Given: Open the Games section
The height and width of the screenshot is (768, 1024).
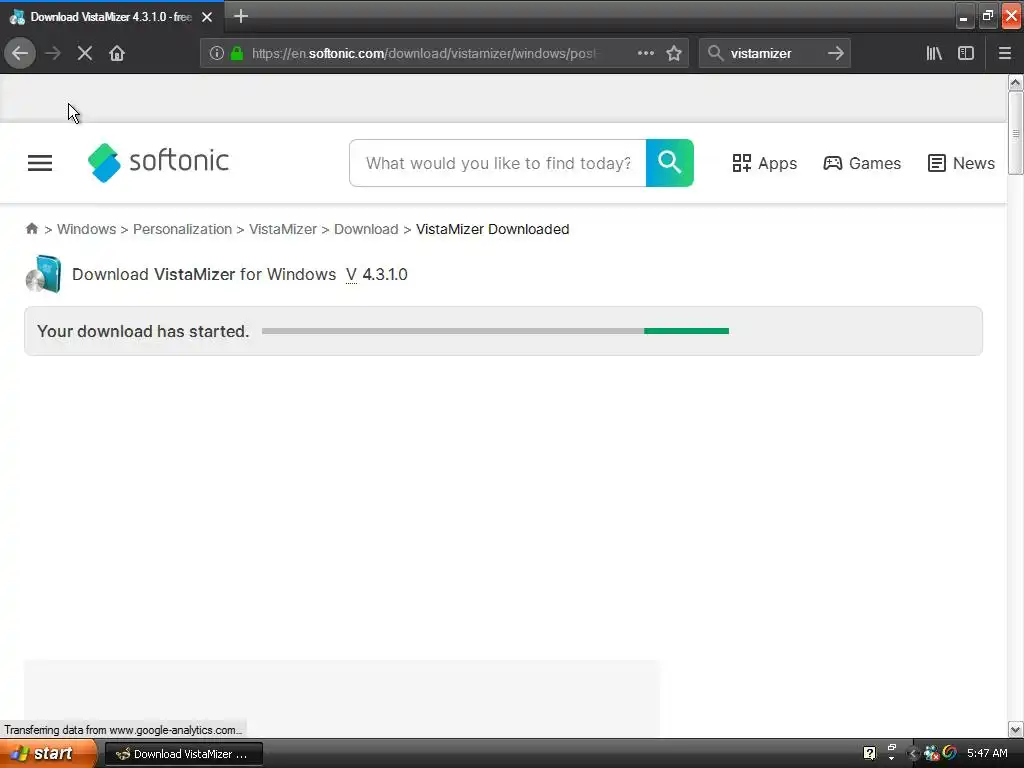Looking at the screenshot, I should pyautogui.click(x=862, y=163).
